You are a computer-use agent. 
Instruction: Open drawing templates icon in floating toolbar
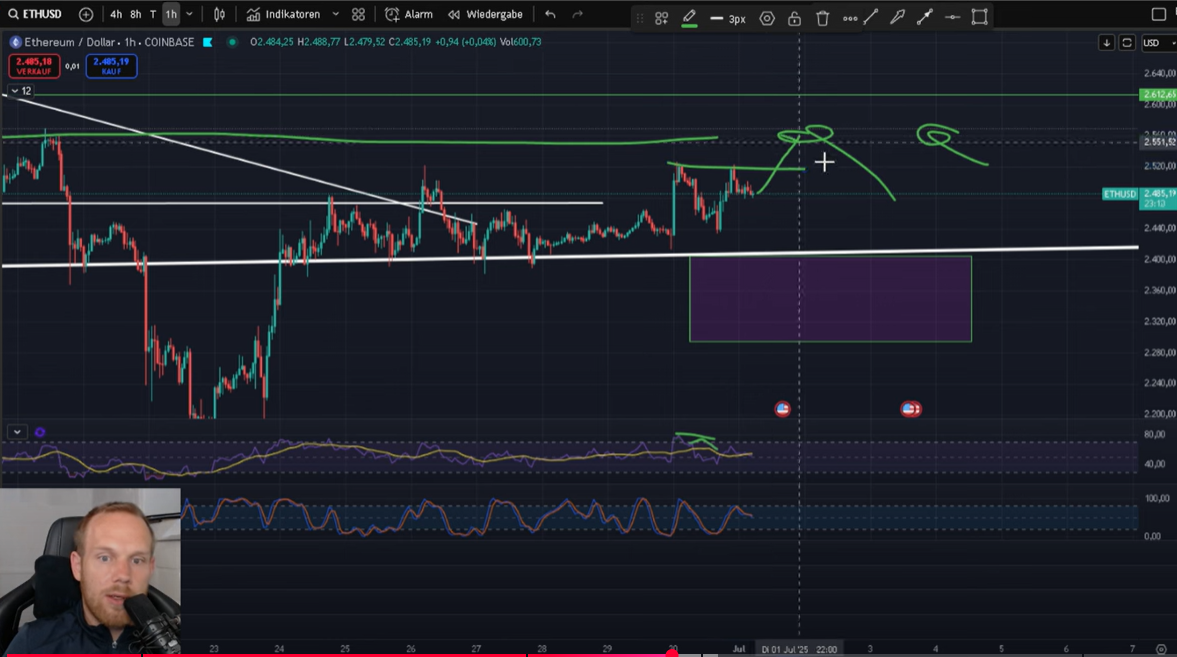[661, 18]
